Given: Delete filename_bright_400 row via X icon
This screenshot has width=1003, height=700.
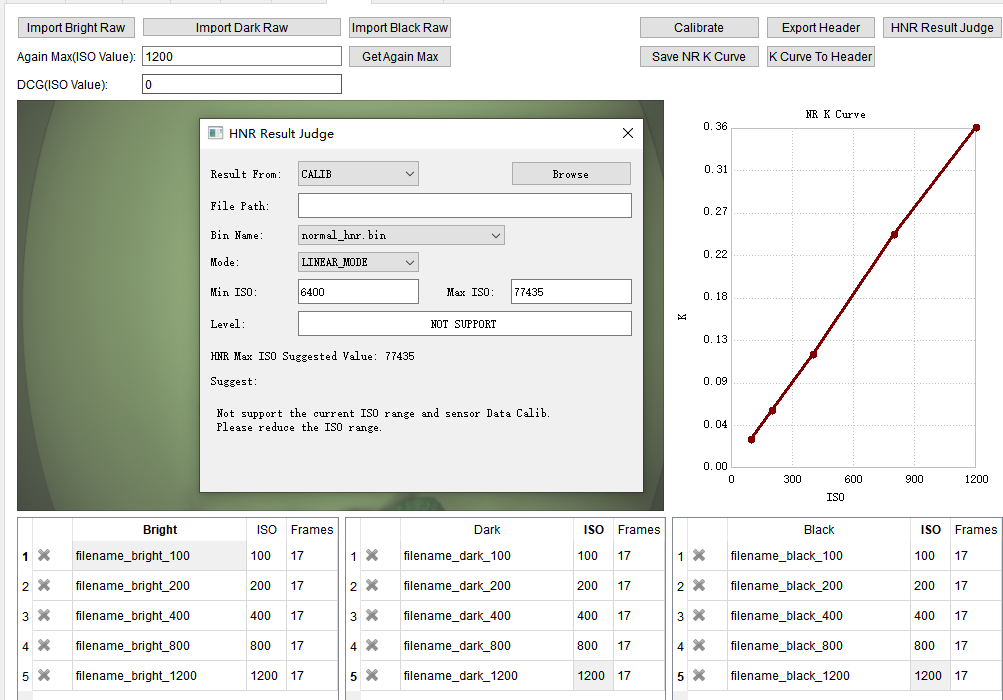Looking at the screenshot, I should 44,616.
